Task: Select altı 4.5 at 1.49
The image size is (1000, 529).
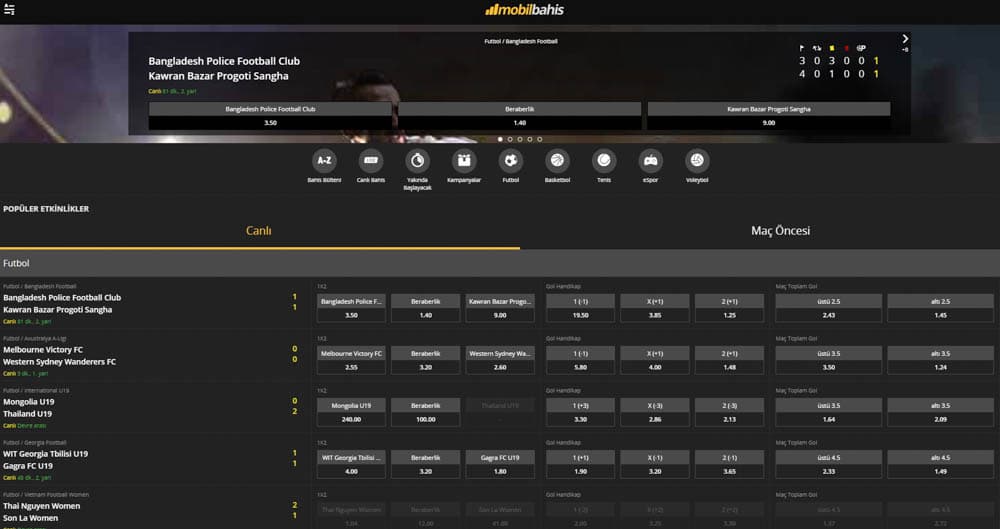Action: 941,465
